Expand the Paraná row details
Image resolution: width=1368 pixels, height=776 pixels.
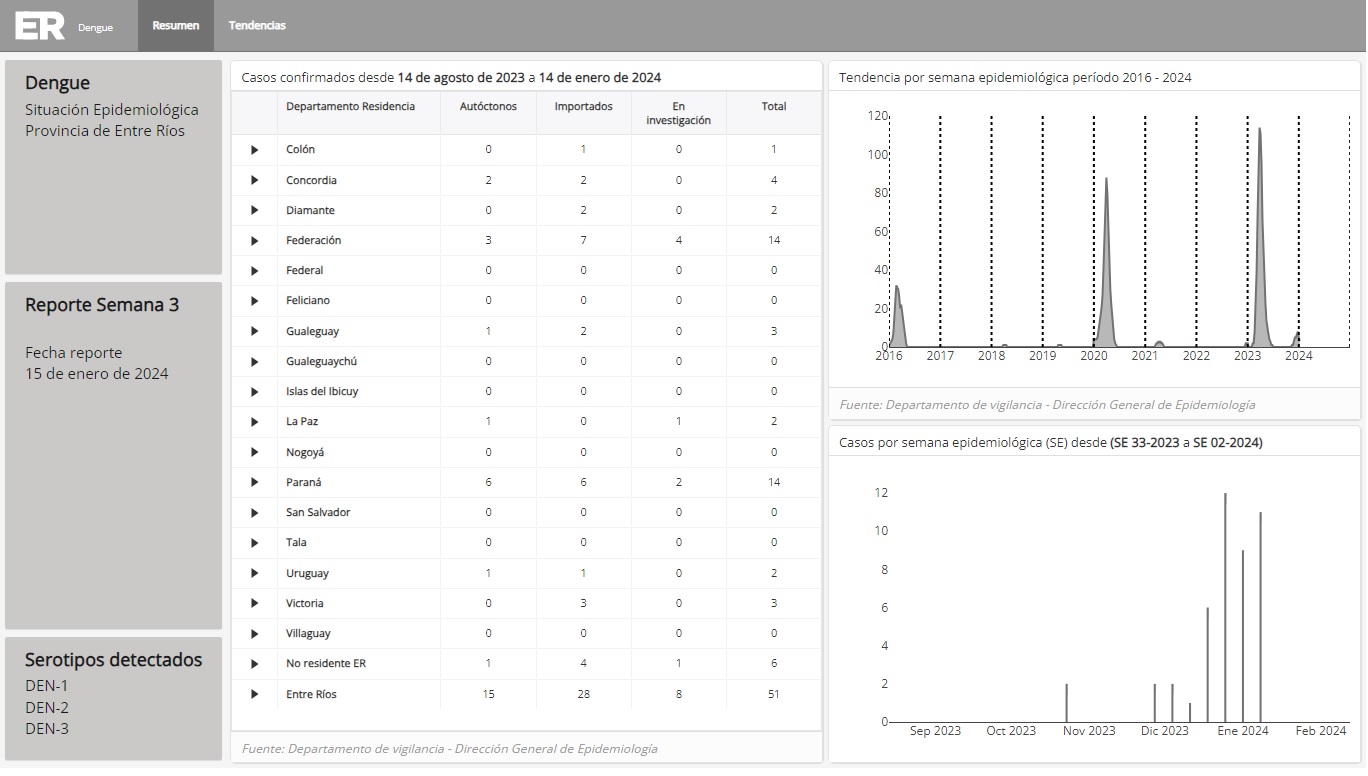(x=254, y=483)
